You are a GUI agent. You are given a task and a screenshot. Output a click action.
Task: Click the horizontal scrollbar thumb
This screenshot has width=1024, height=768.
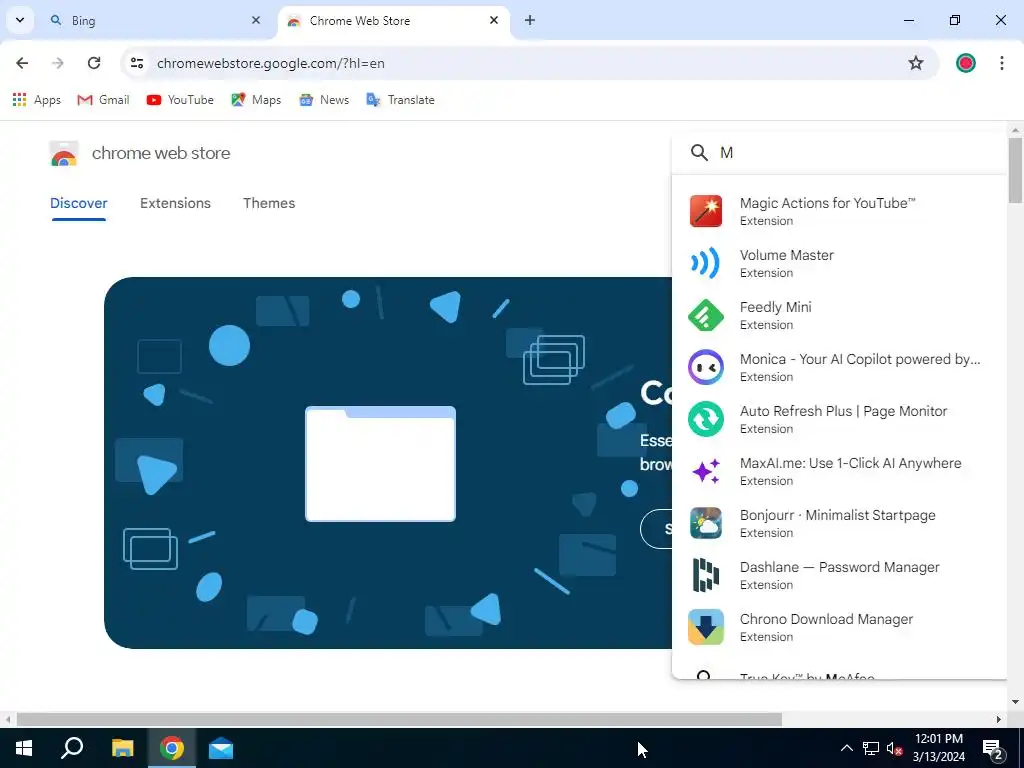398,719
